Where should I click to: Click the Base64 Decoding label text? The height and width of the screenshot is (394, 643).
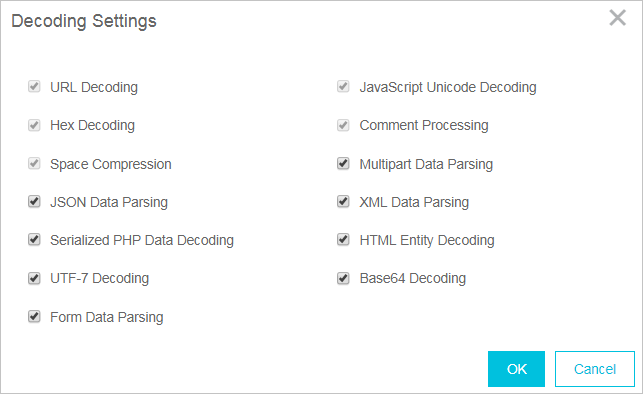coord(413,278)
